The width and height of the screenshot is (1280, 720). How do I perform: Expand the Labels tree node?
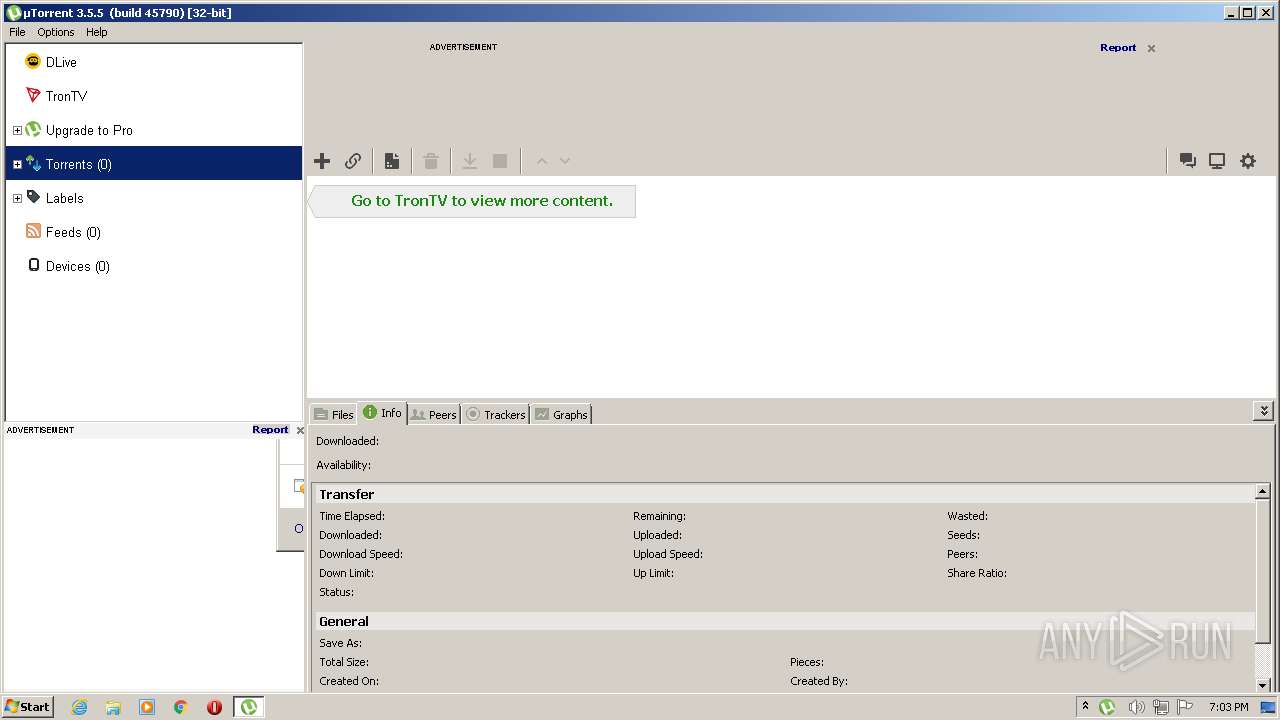17,198
